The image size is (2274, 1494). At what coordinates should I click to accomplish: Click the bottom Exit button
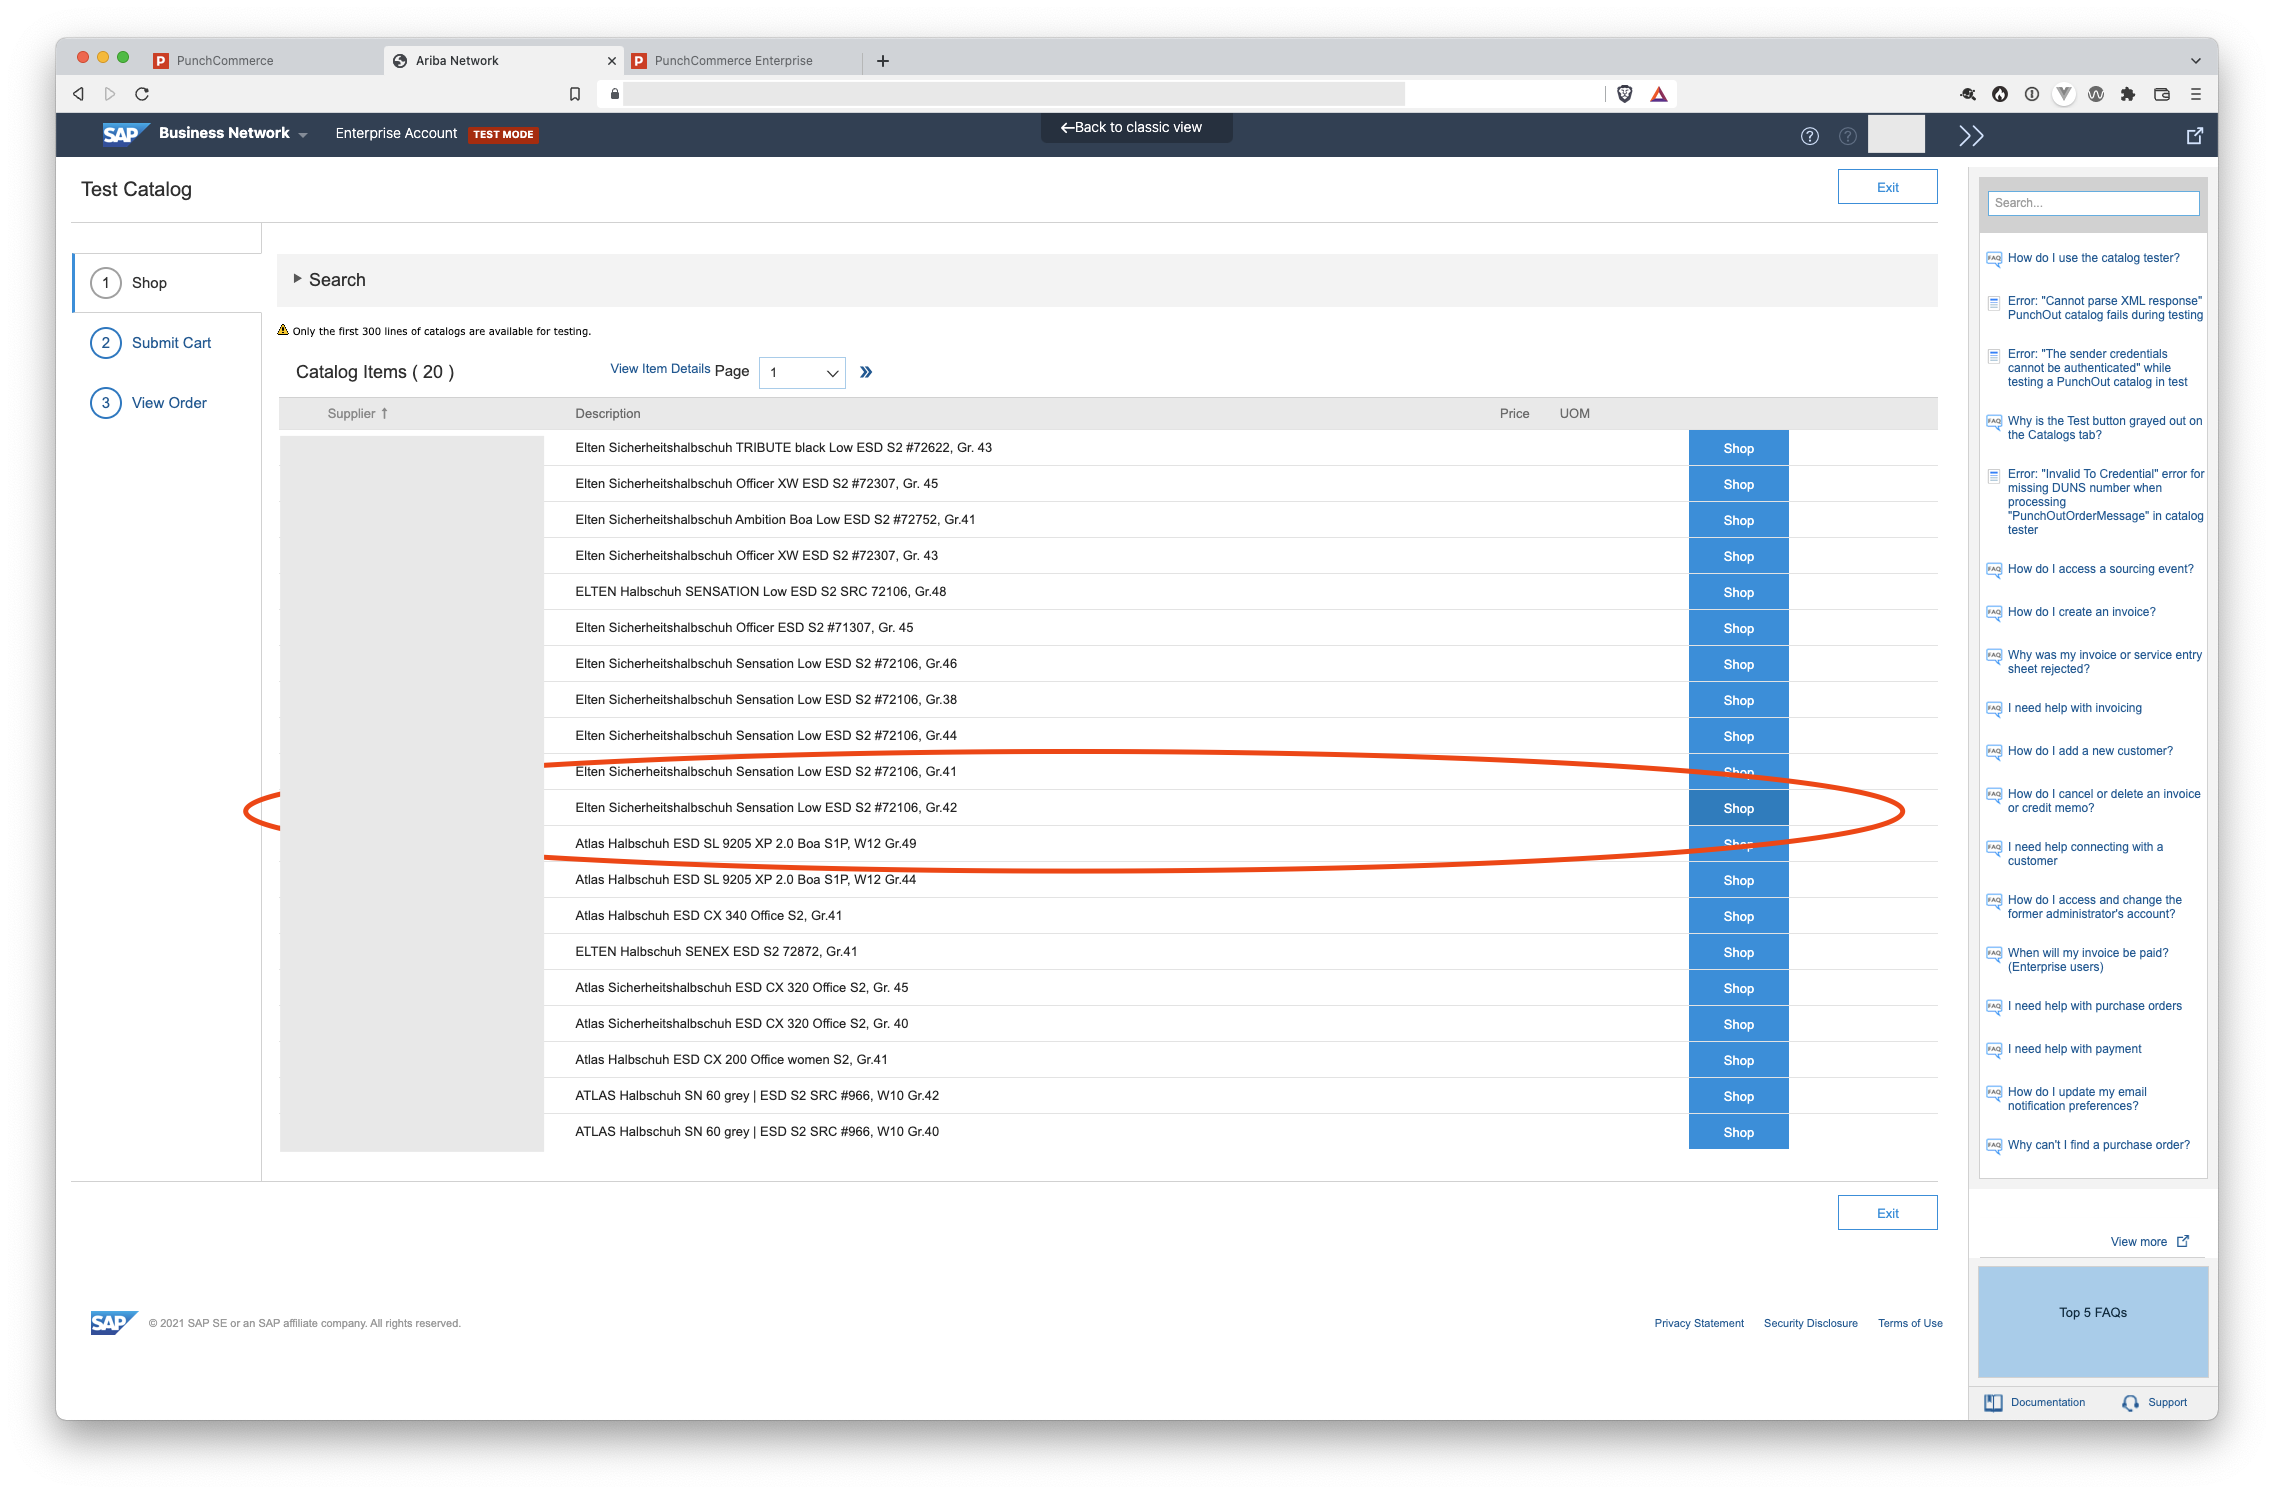[1887, 1213]
